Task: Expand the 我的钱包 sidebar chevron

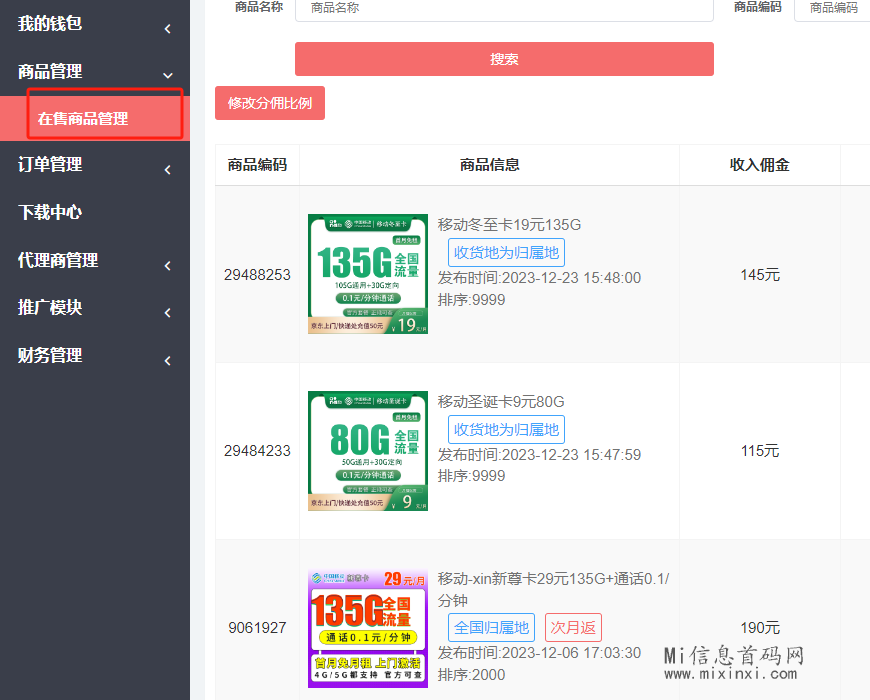Action: pyautogui.click(x=167, y=28)
